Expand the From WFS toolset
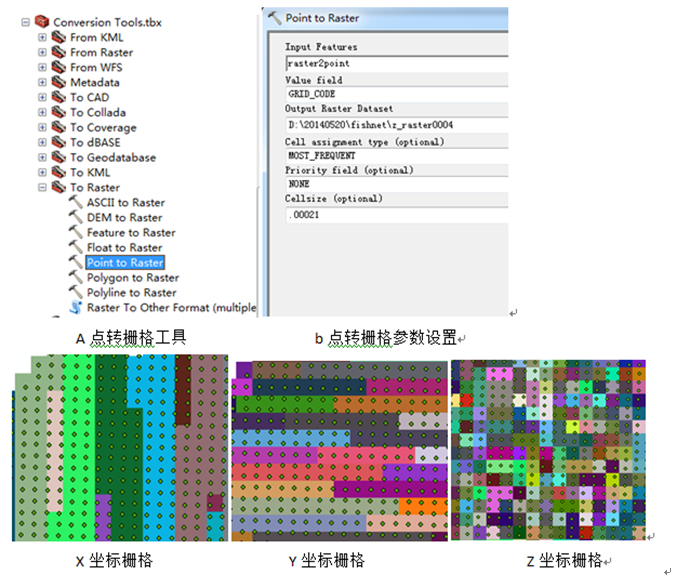This screenshot has height=584, width=674. 42,67
